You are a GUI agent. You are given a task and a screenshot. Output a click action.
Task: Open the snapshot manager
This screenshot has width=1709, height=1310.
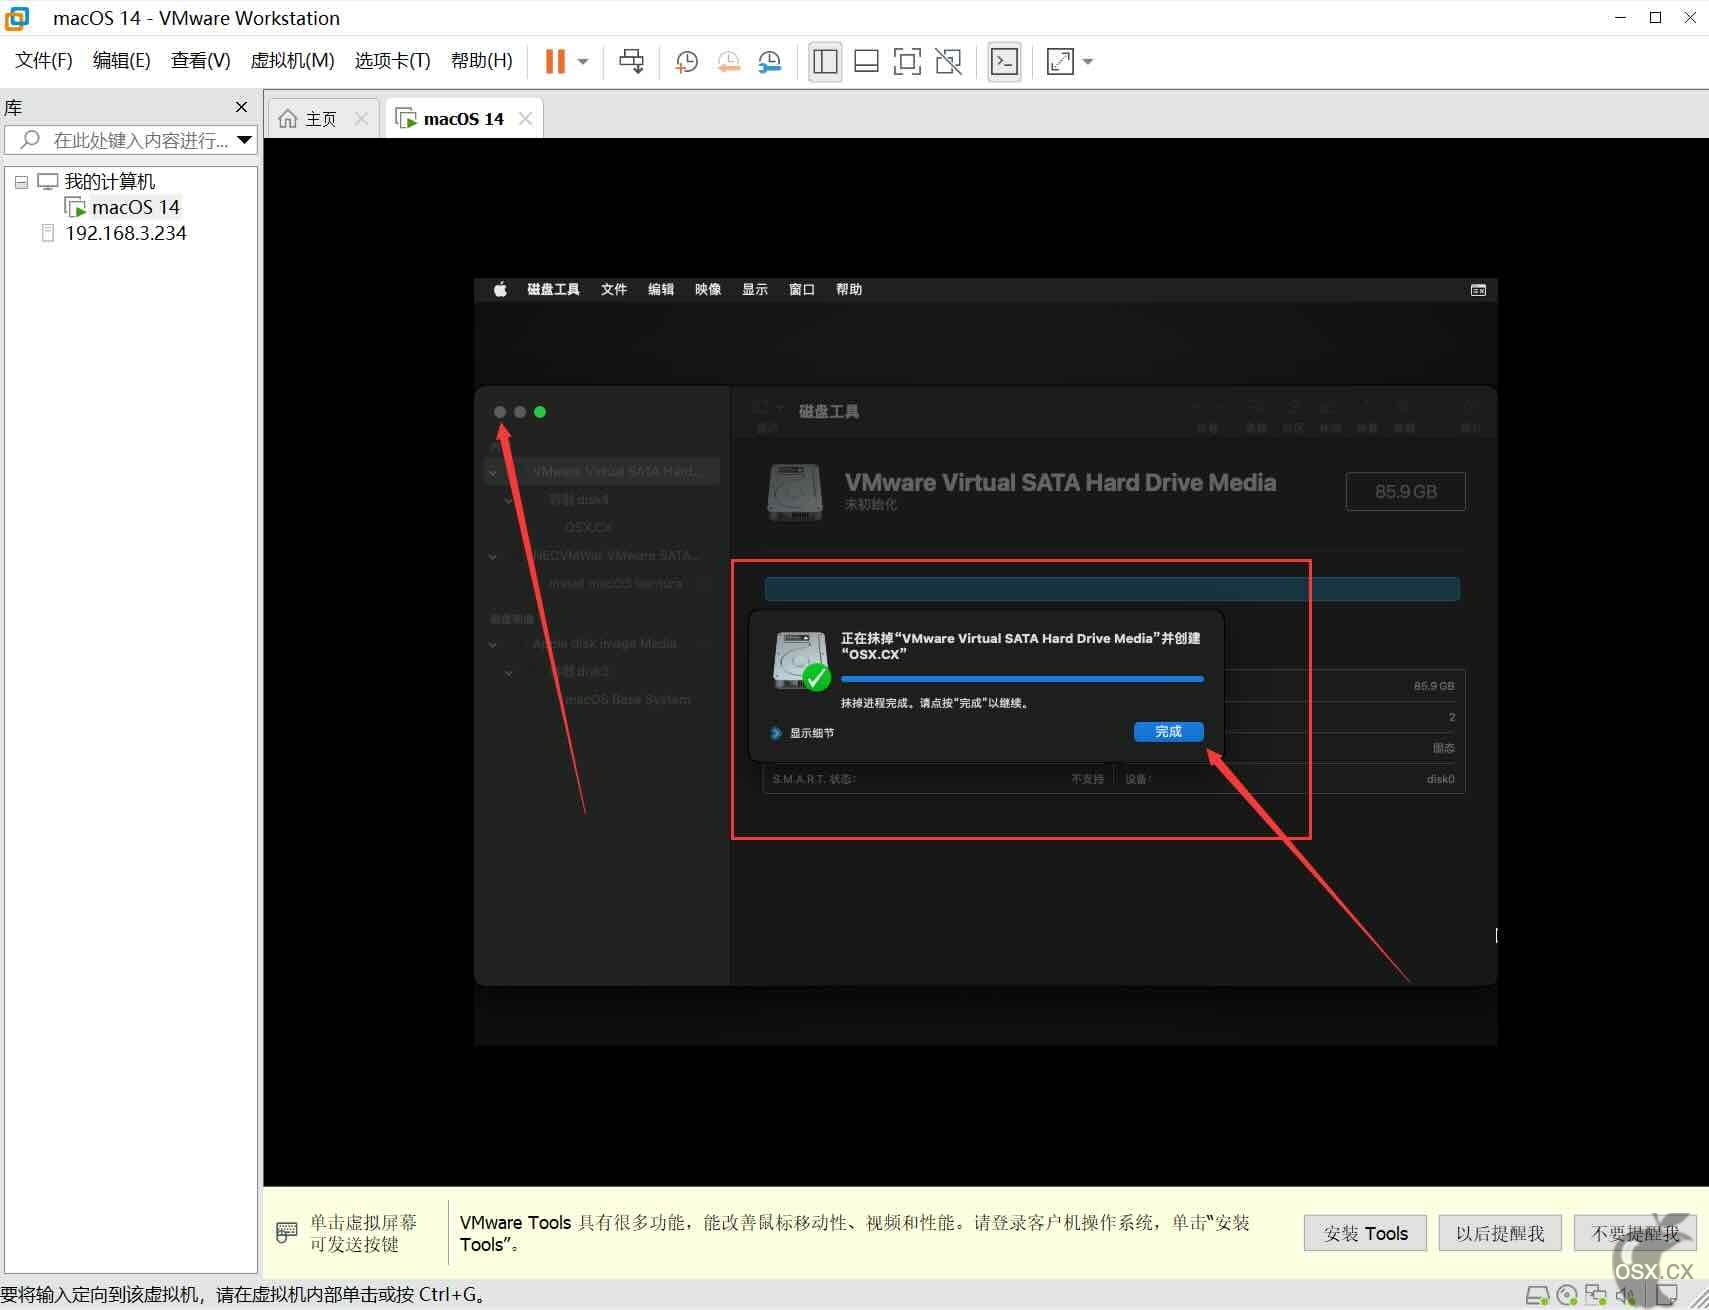click(769, 62)
